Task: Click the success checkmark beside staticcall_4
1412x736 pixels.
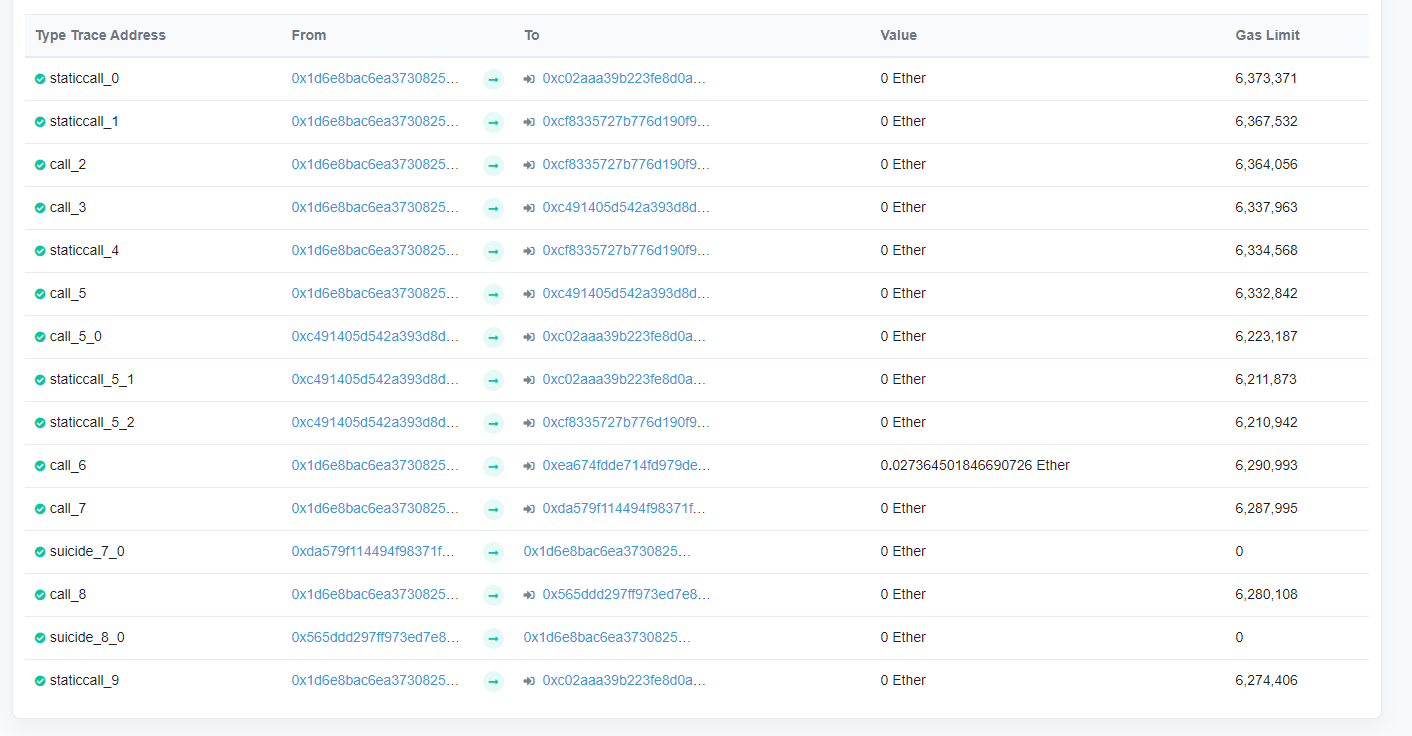Action: 40,251
